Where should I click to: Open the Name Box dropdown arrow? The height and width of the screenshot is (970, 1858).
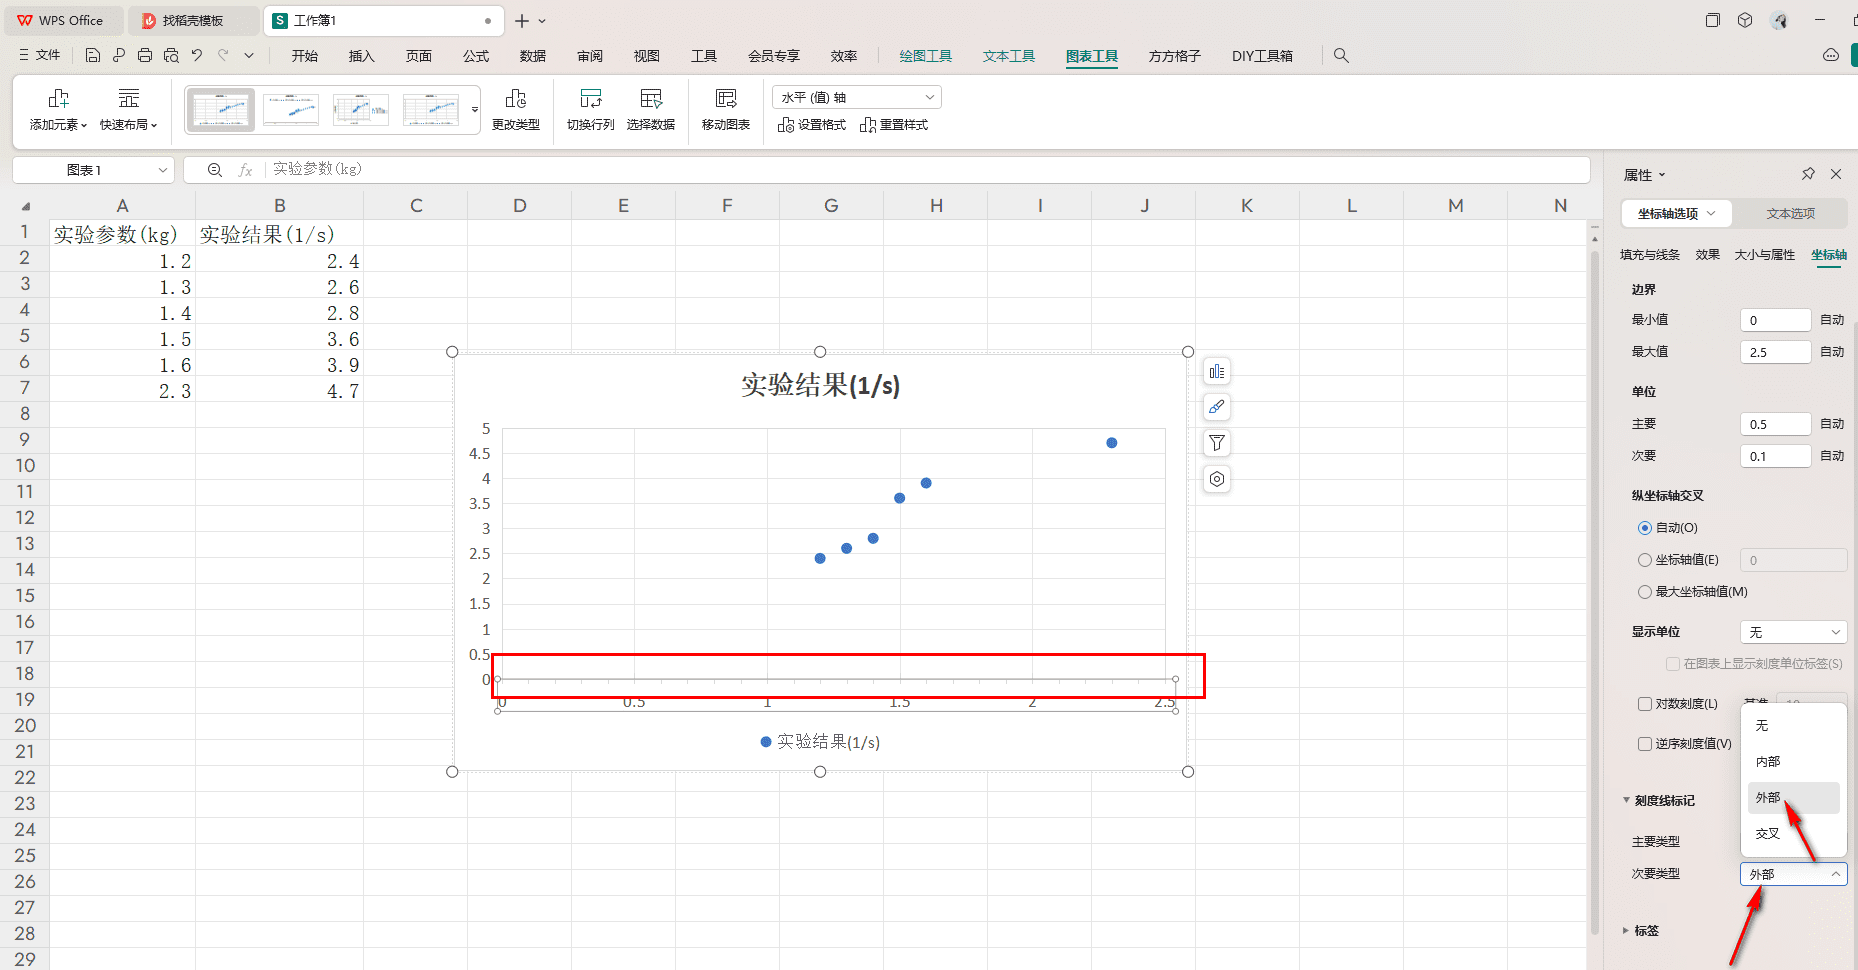coord(163,170)
